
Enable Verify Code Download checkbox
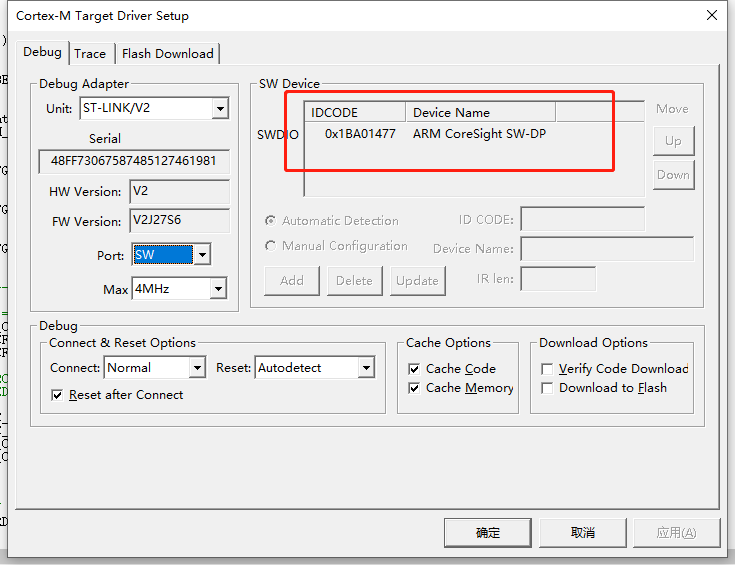click(547, 369)
